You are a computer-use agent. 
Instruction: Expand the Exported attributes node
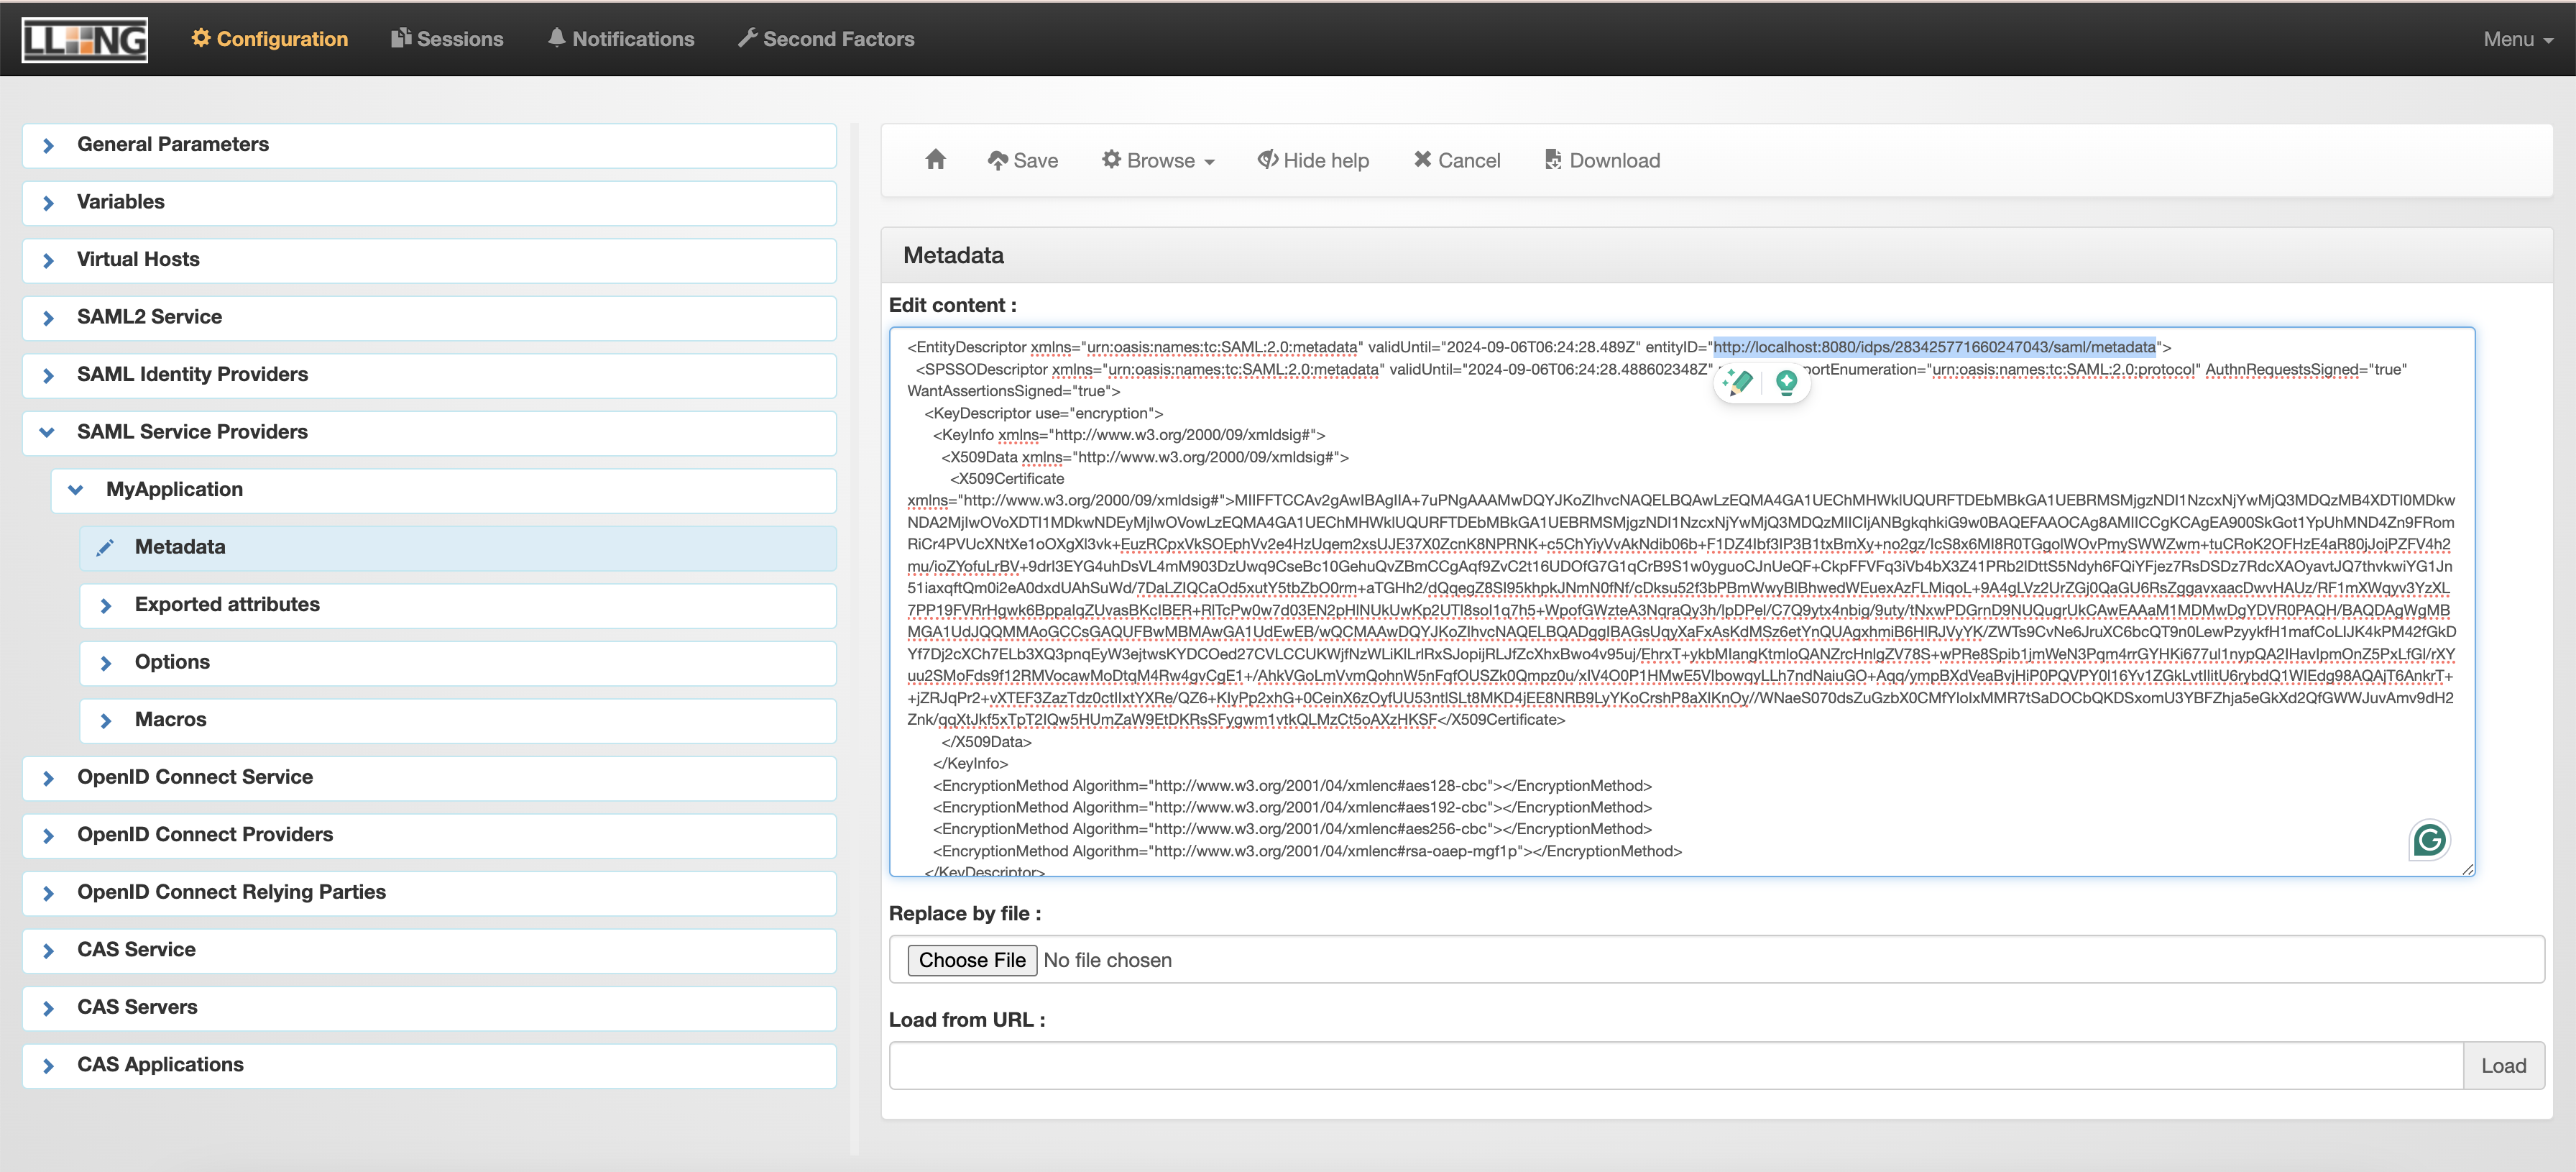click(x=106, y=605)
